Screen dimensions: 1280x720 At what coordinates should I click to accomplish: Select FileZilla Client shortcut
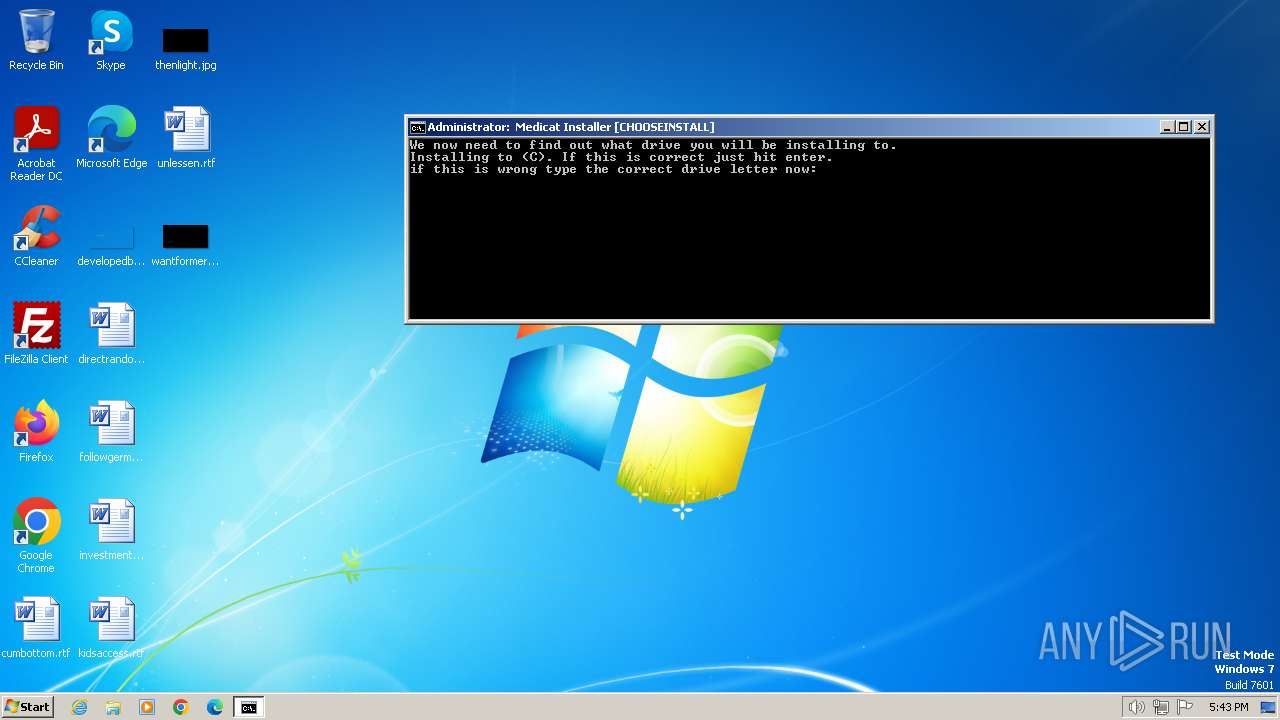click(x=36, y=334)
